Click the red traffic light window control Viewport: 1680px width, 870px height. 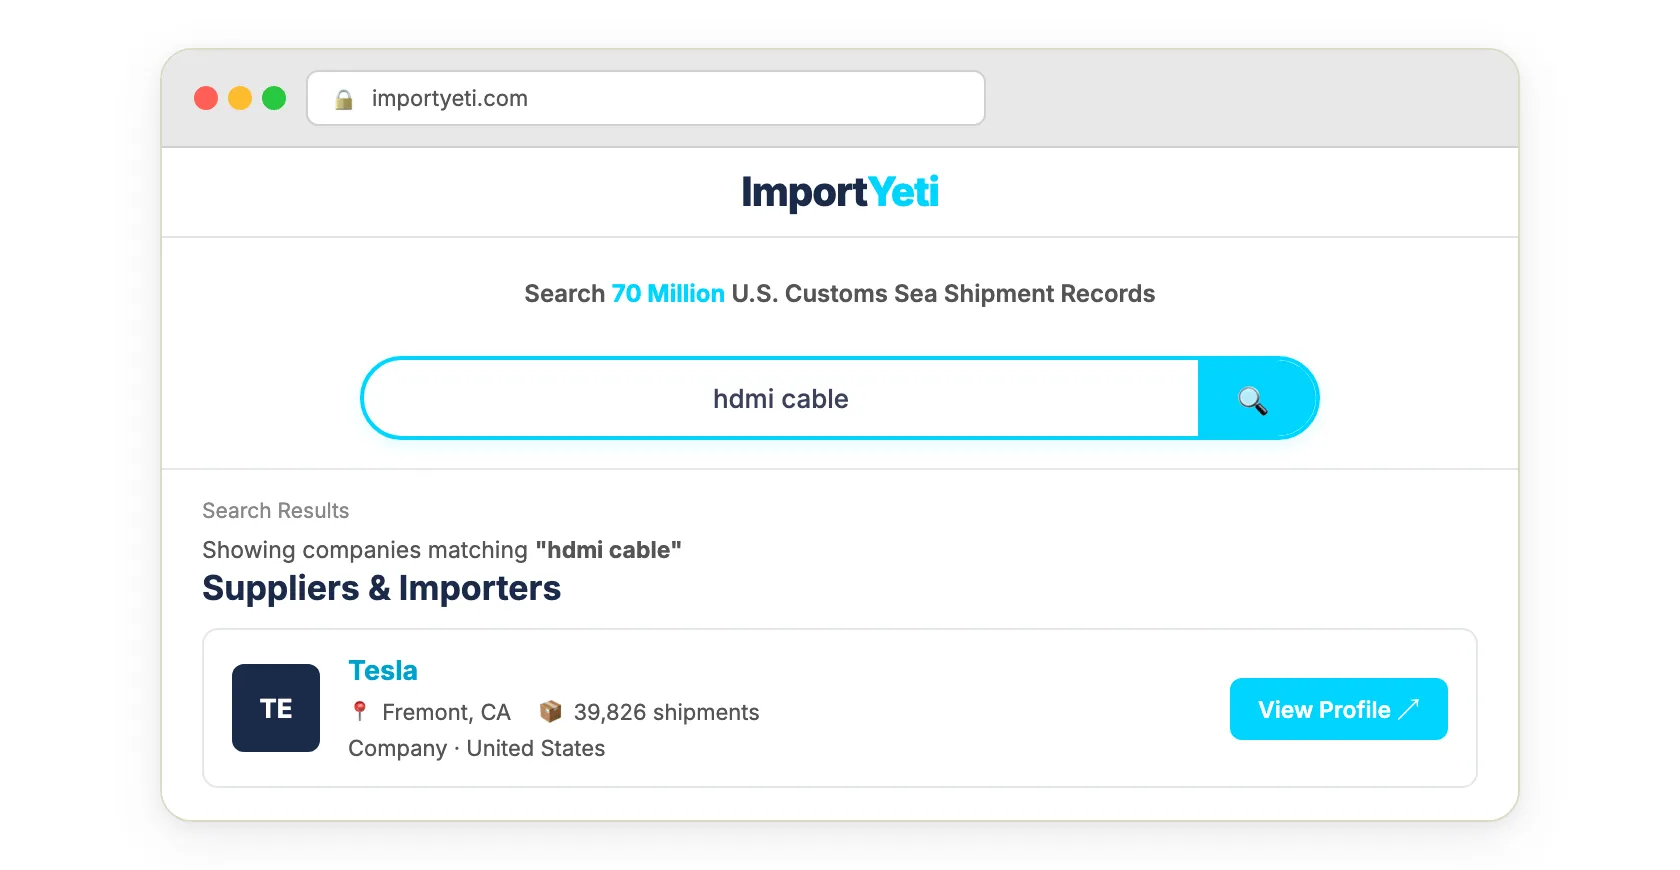[206, 98]
